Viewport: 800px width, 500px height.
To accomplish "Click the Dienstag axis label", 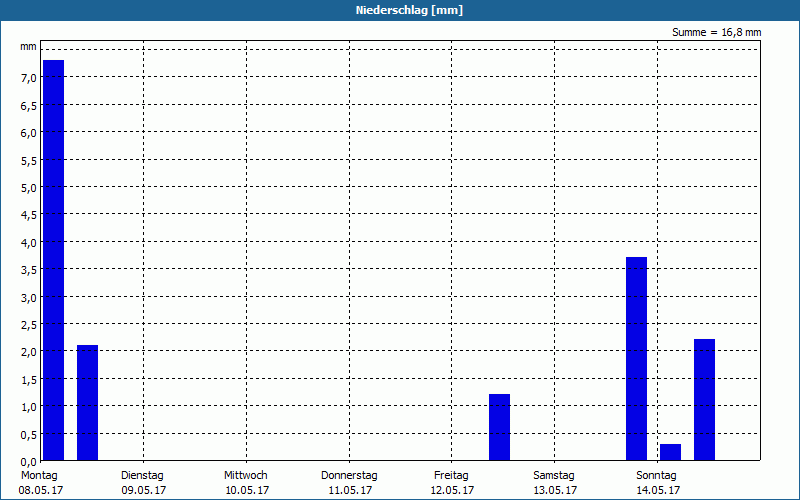I will click(142, 476).
